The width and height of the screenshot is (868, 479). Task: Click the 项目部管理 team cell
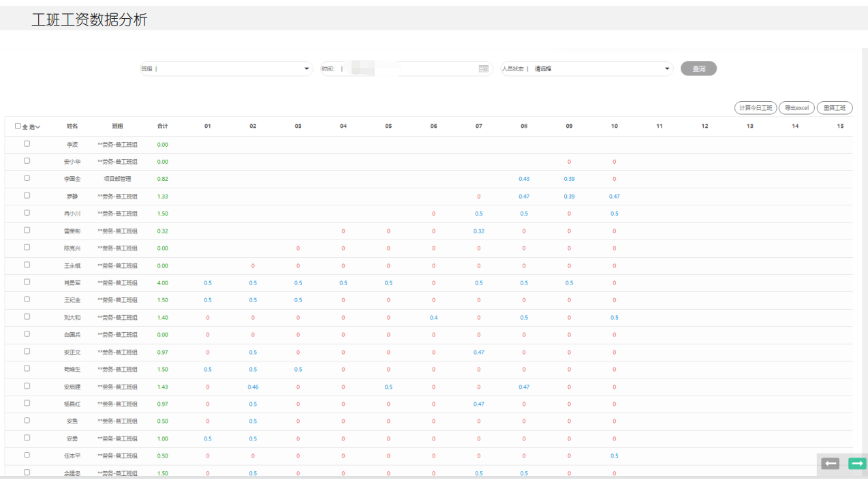click(x=117, y=179)
